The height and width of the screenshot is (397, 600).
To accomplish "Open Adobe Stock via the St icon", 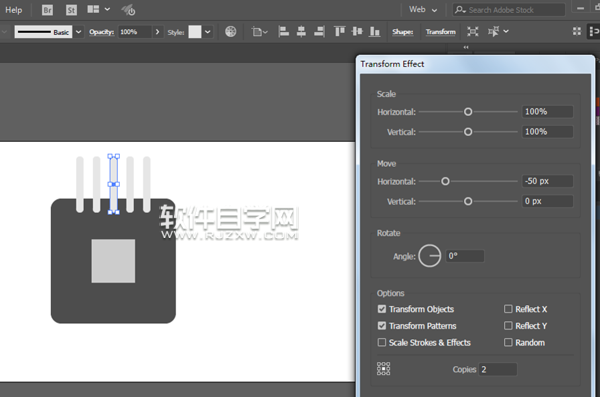I will tap(71, 10).
